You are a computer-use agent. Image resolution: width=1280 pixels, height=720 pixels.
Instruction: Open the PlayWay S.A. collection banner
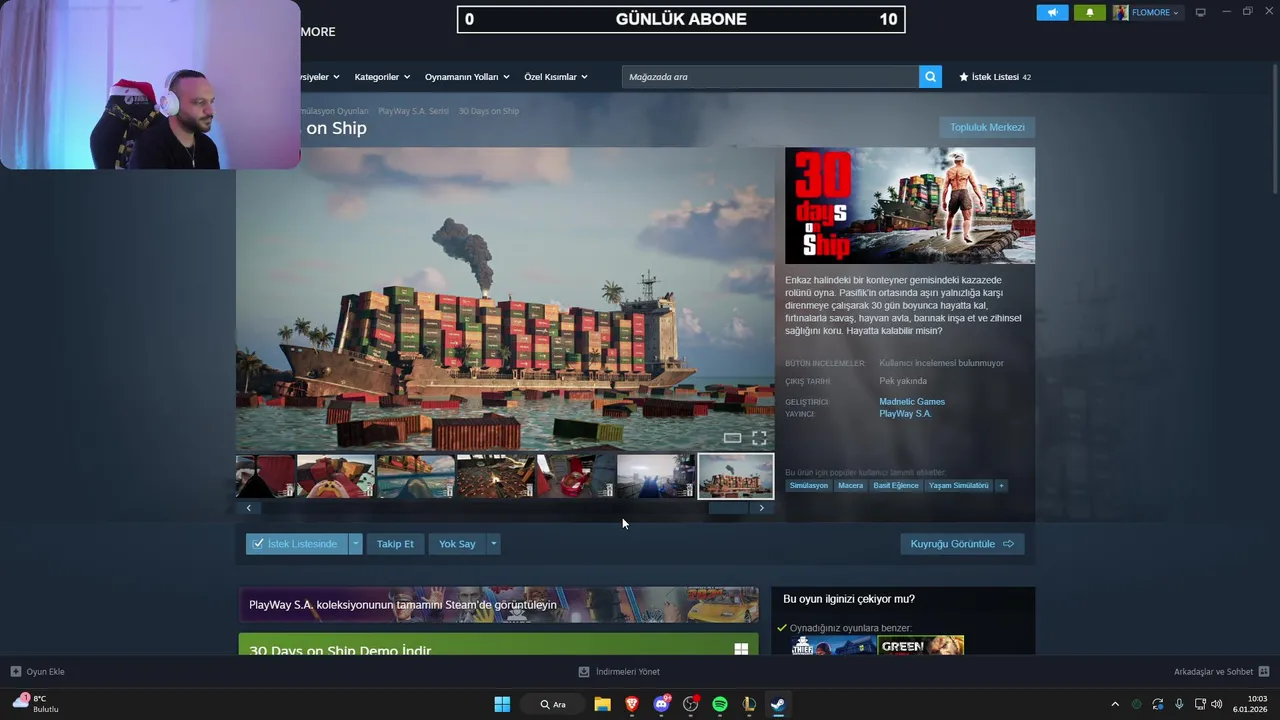point(498,605)
